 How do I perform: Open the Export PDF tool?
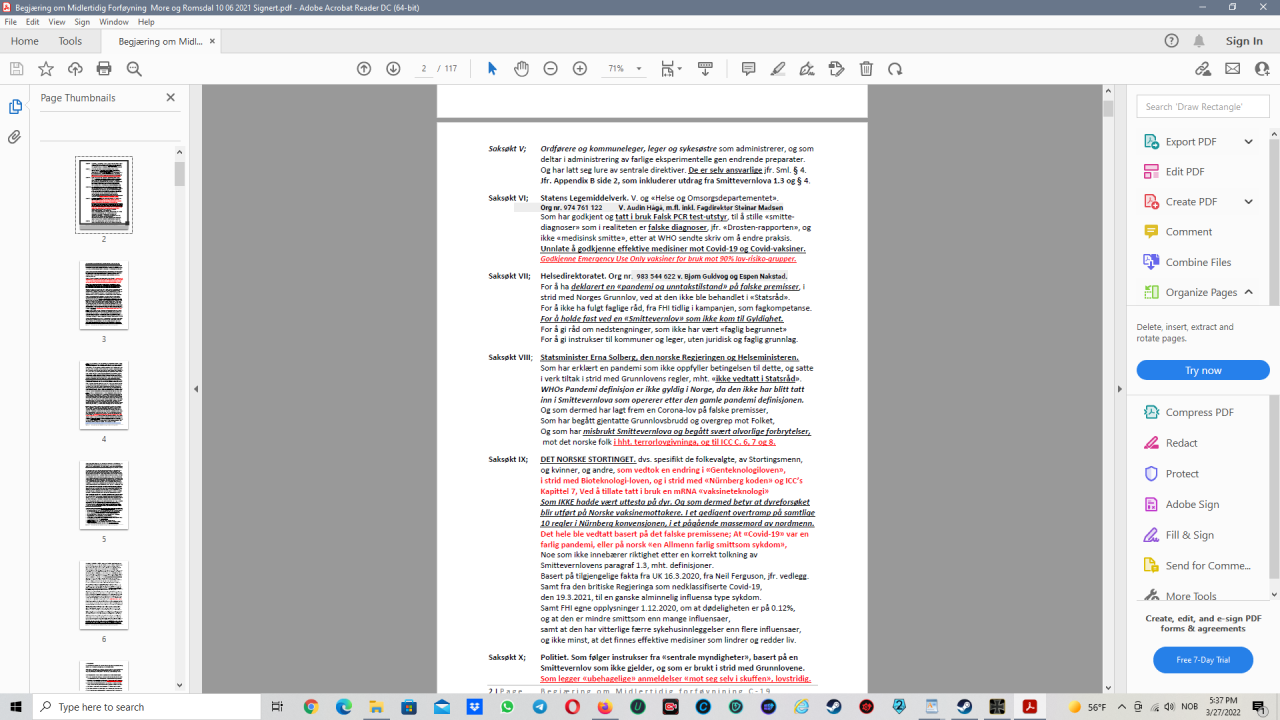click(x=1191, y=142)
